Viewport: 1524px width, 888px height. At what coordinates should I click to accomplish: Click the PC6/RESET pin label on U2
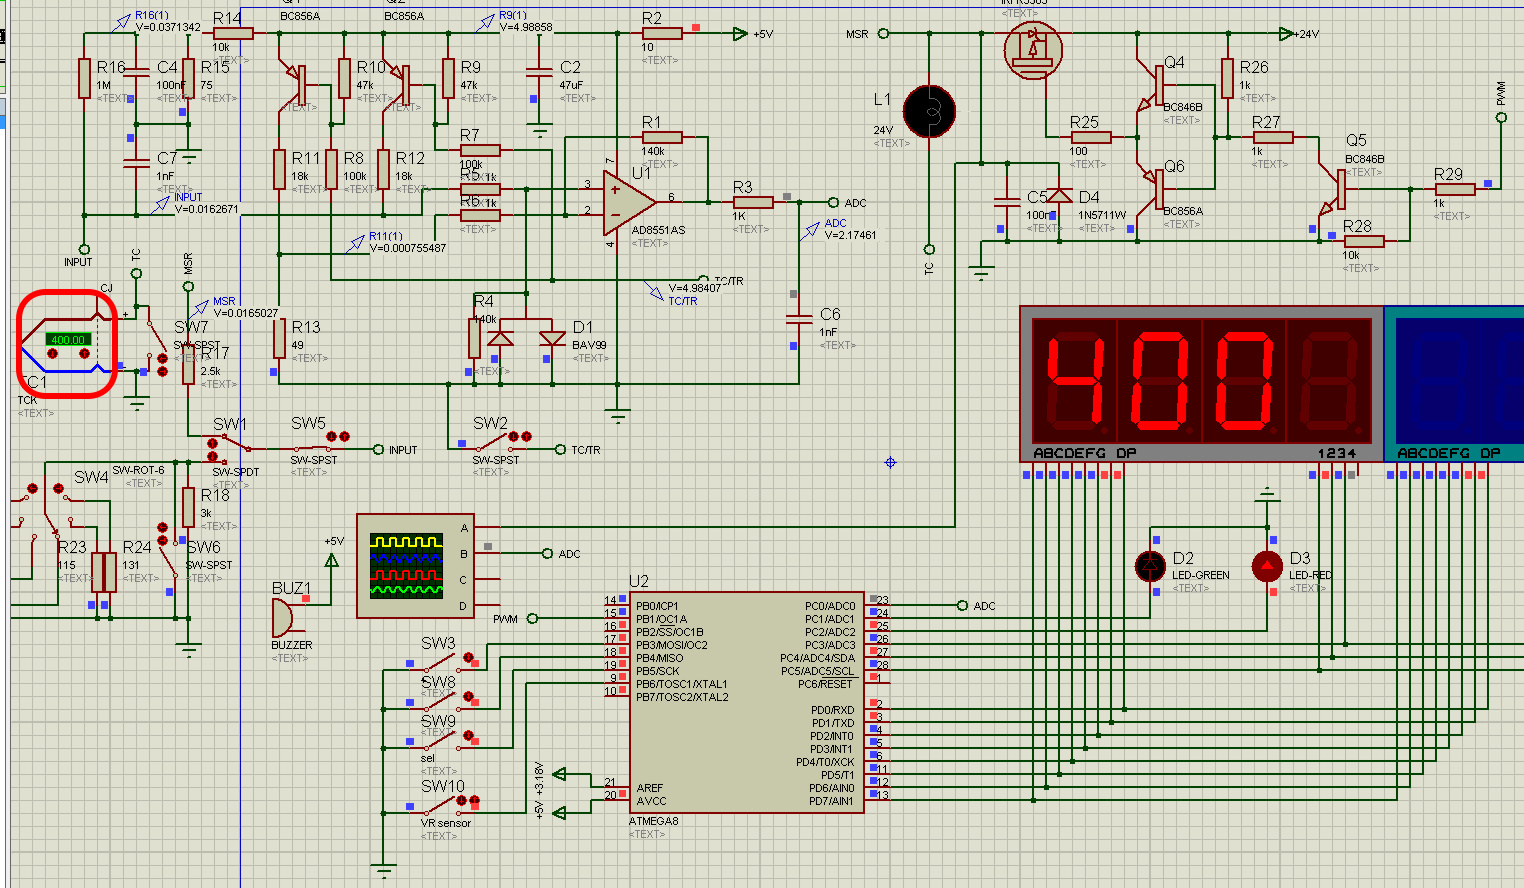(x=825, y=684)
